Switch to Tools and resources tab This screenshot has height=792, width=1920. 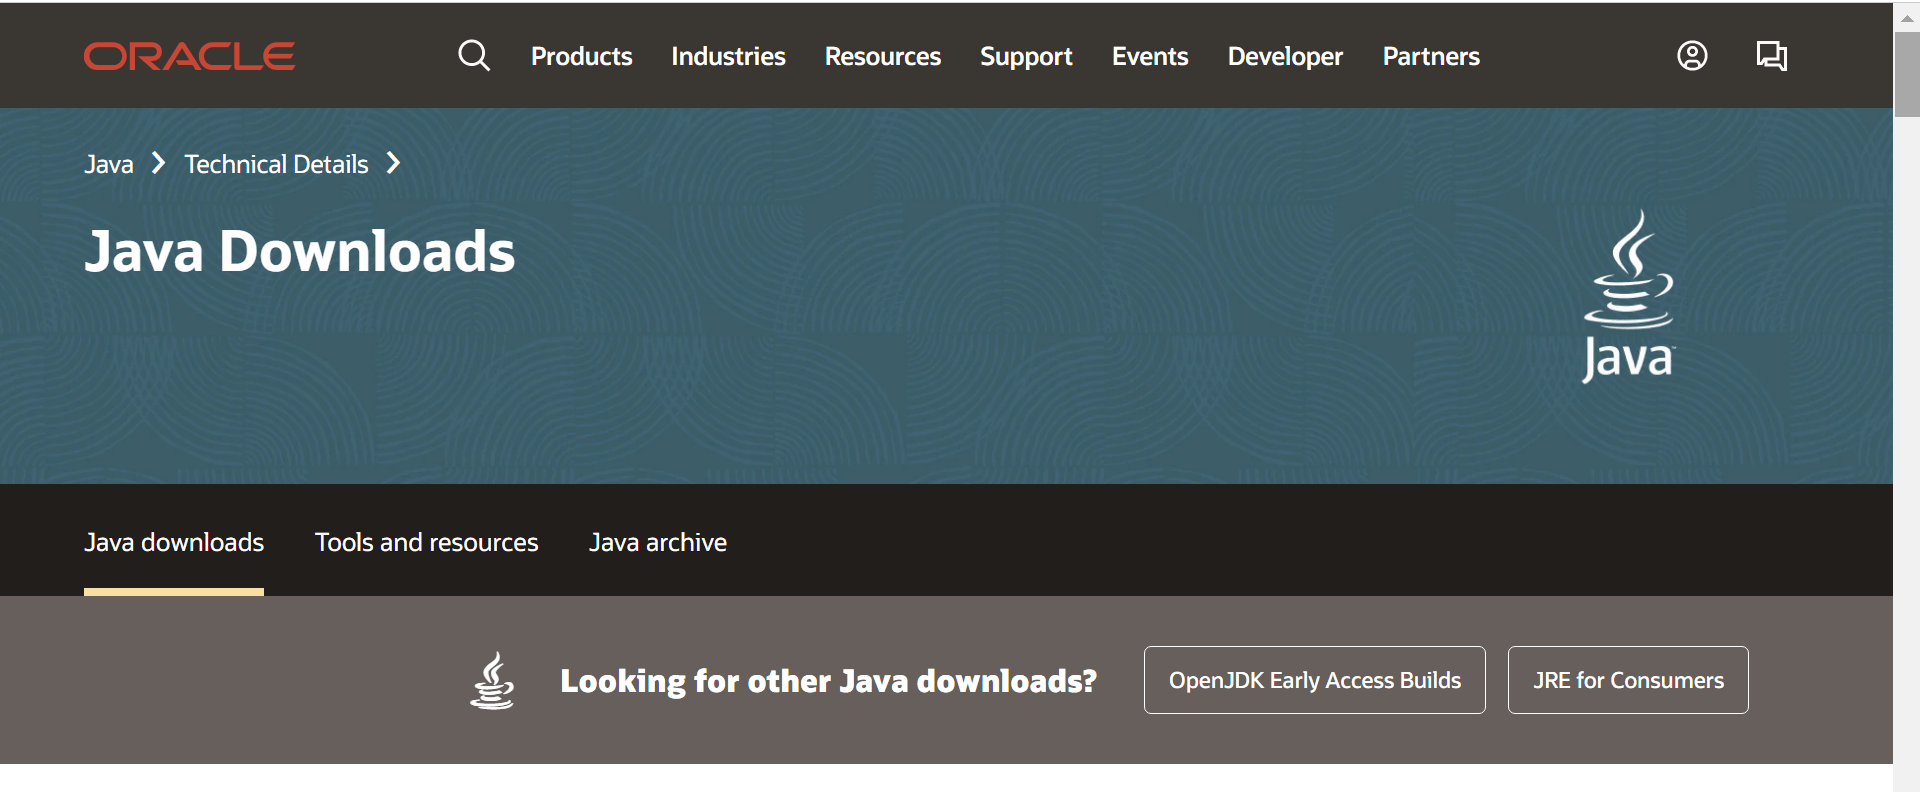pos(426,542)
